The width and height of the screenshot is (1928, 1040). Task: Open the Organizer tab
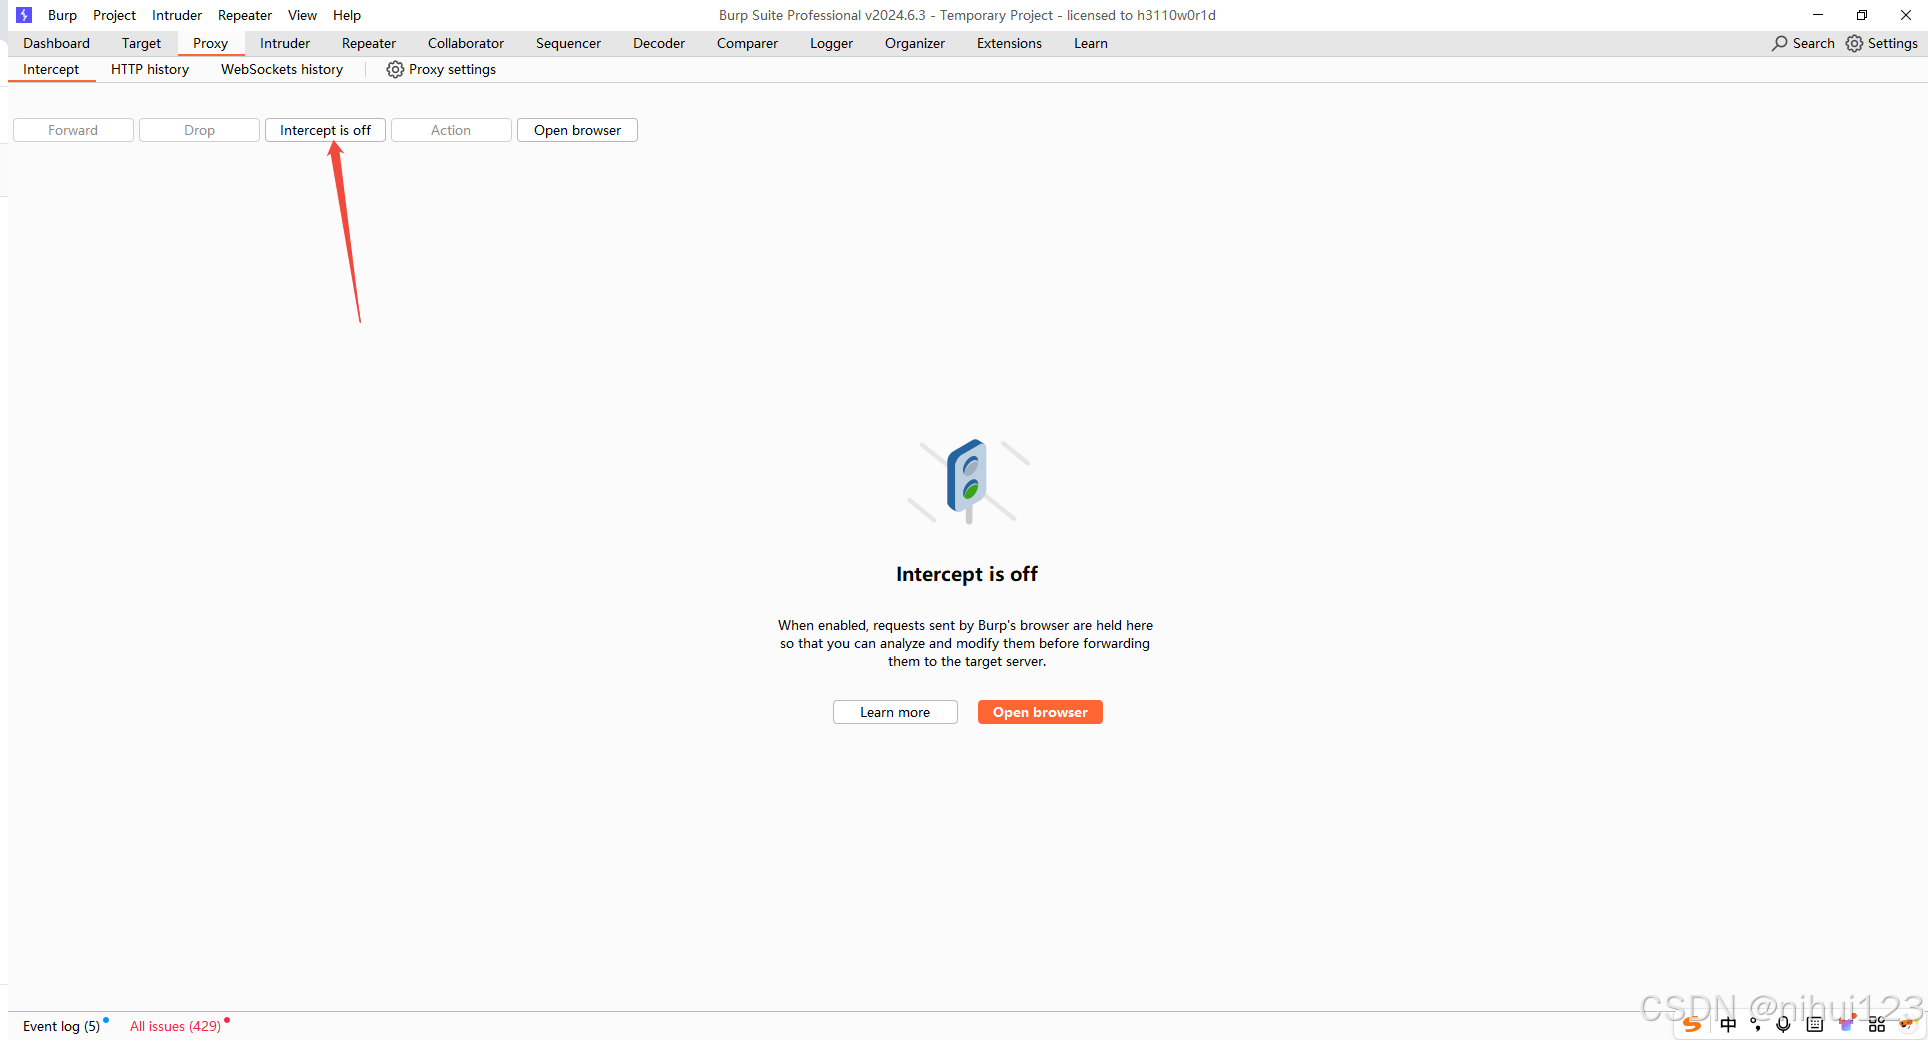(915, 43)
